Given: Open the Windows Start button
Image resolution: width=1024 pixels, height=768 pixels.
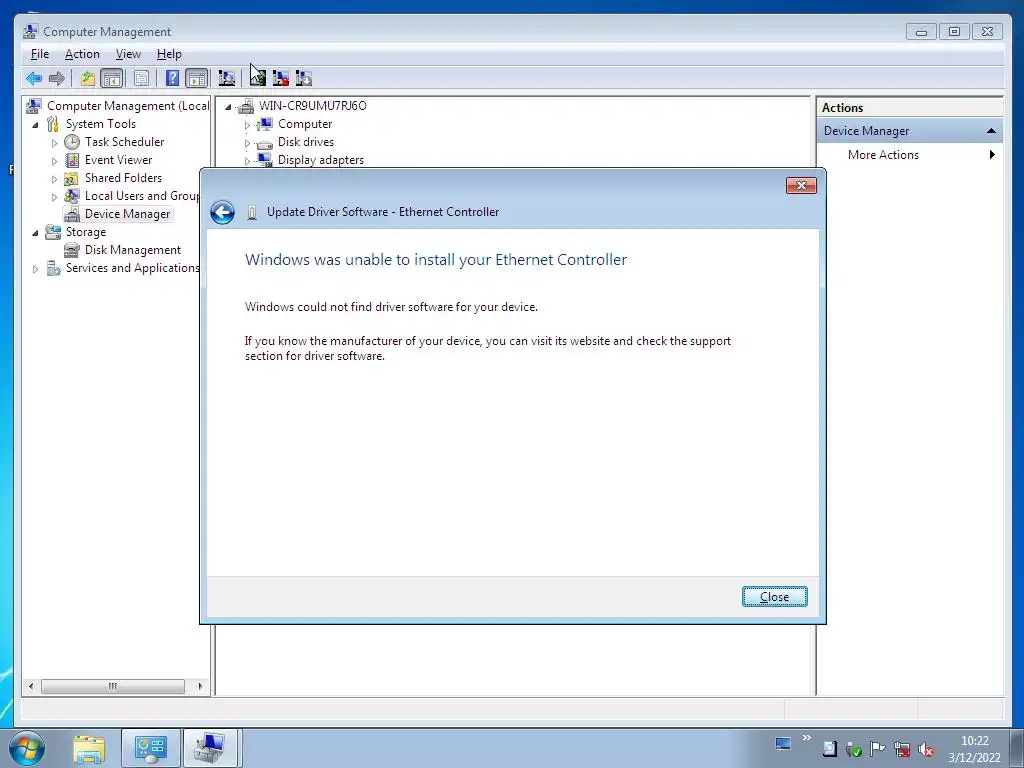Looking at the screenshot, I should pyautogui.click(x=27, y=748).
